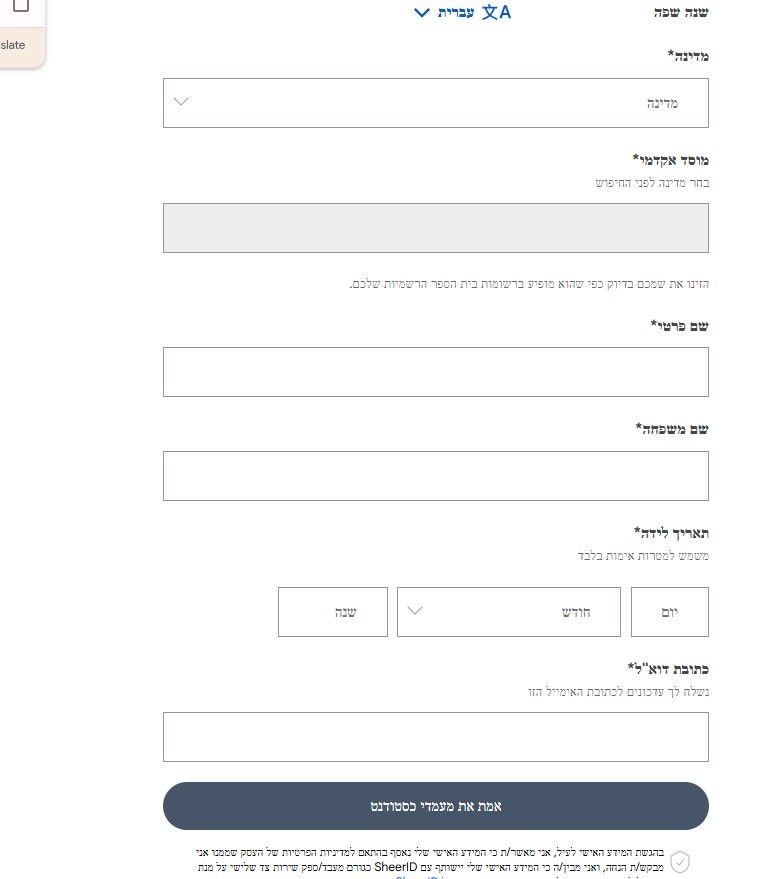Click the chevron arrow in the country field

[181, 101]
